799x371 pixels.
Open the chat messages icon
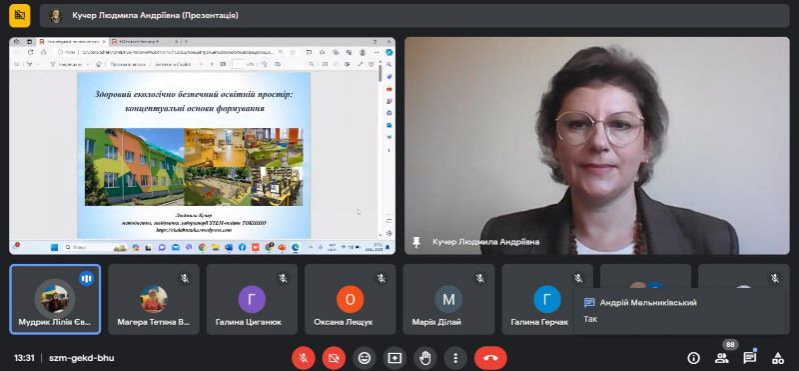pos(750,358)
